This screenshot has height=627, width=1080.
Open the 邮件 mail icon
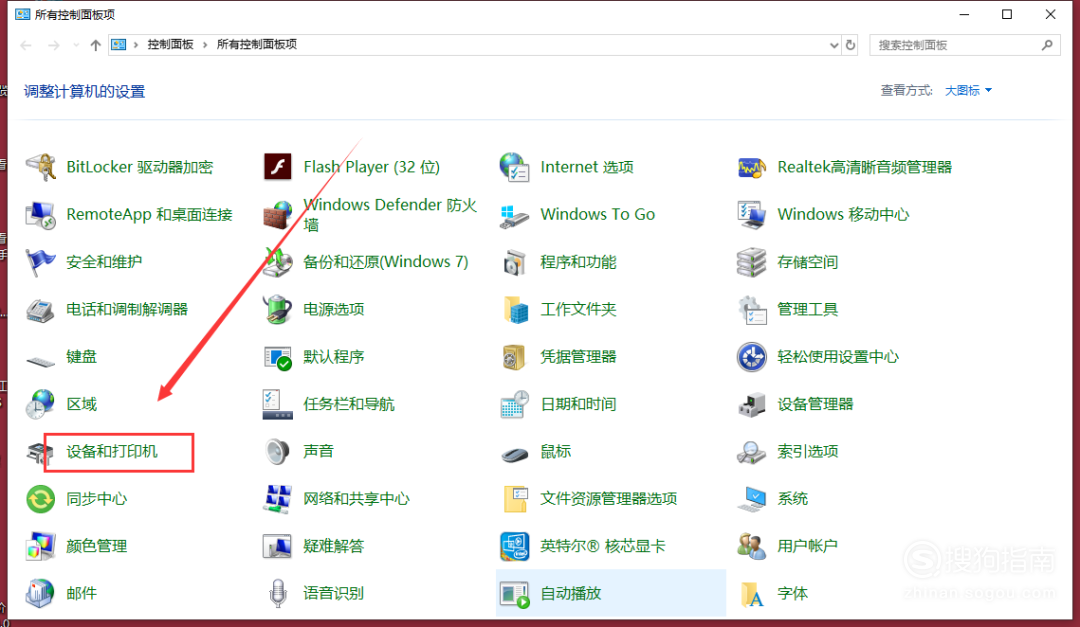(41, 593)
